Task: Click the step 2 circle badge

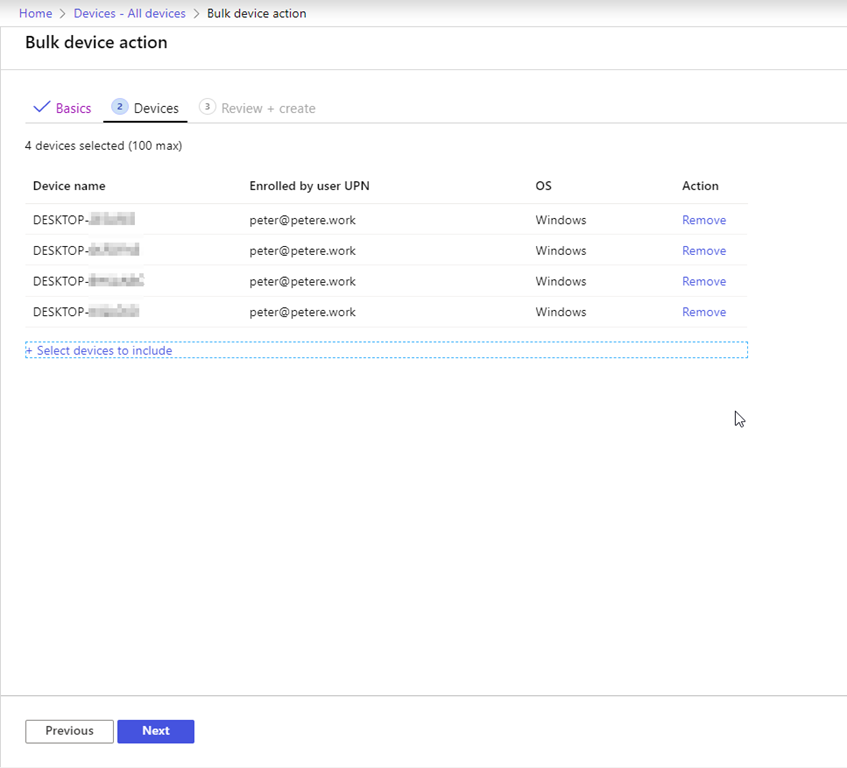Action: point(120,107)
